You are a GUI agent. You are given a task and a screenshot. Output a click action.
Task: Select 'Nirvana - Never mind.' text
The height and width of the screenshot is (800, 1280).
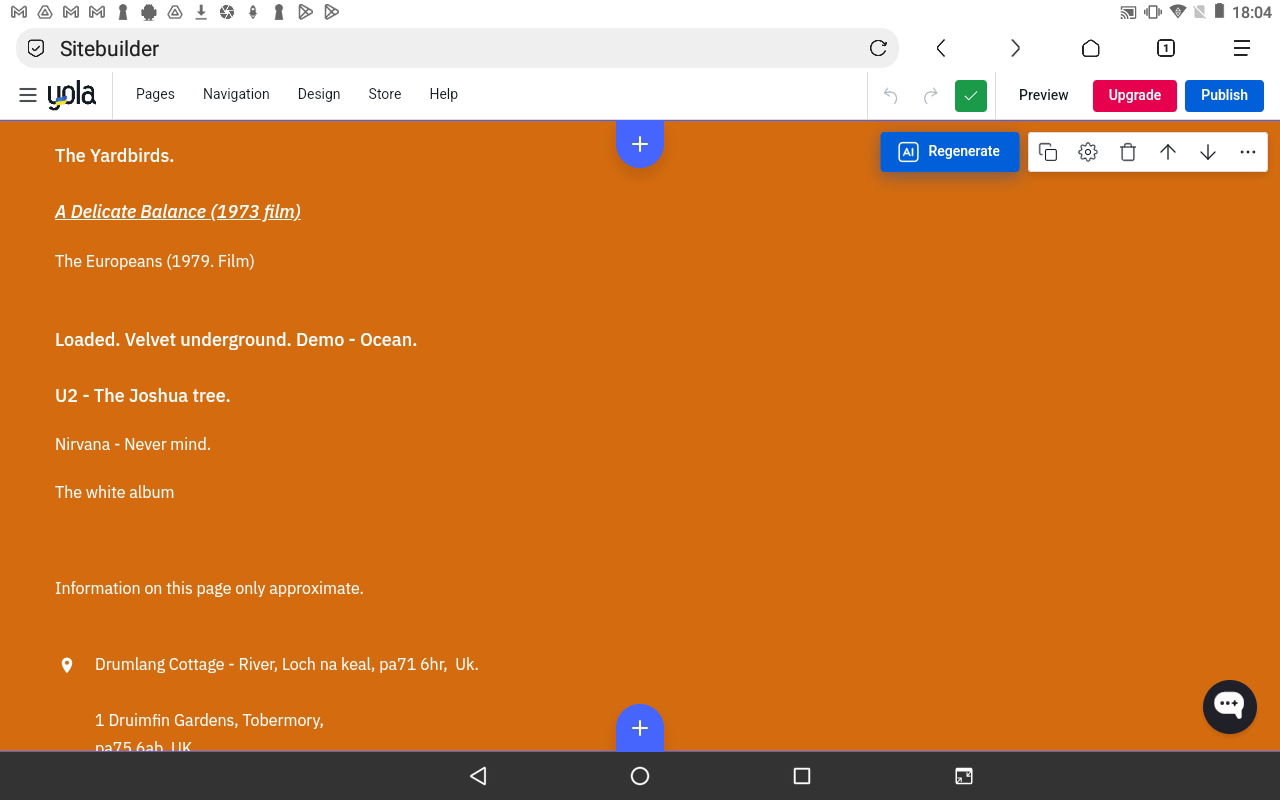pyautogui.click(x=133, y=444)
